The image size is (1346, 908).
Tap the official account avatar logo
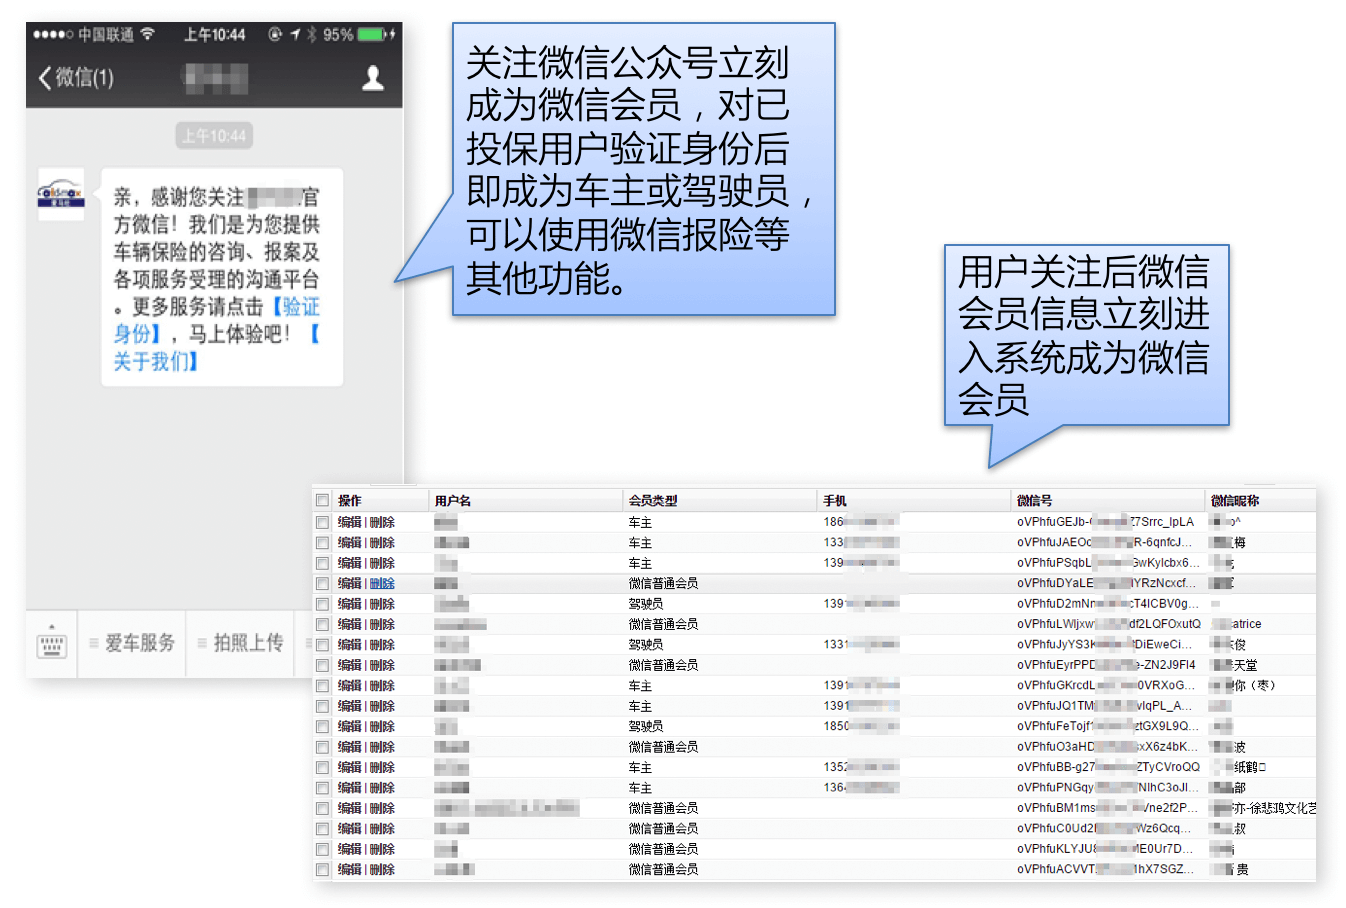click(61, 194)
